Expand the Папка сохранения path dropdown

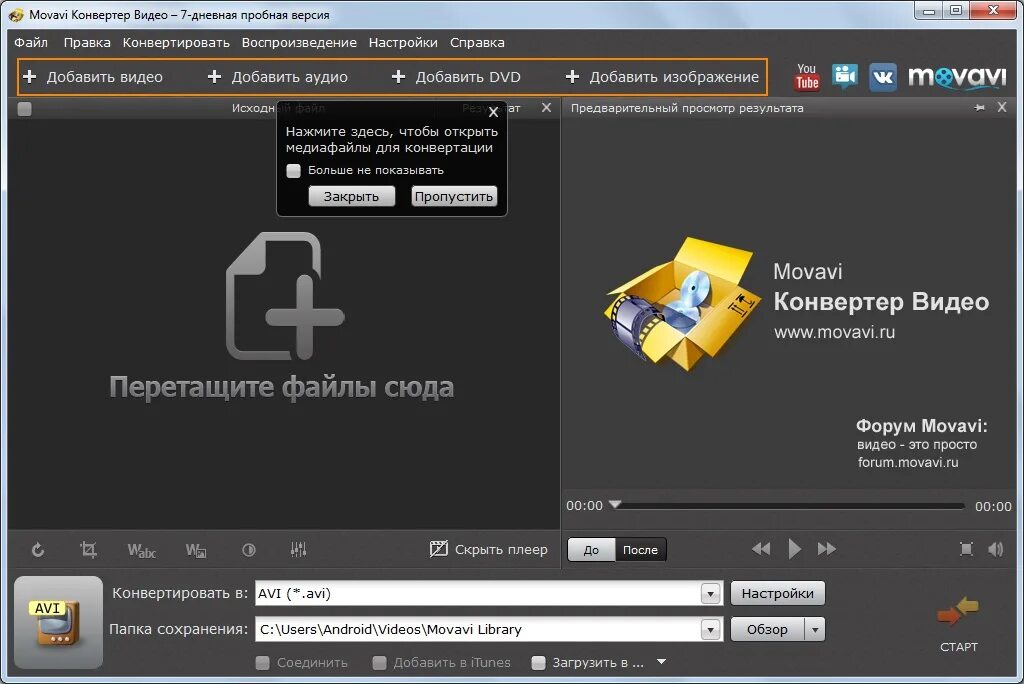(x=711, y=630)
